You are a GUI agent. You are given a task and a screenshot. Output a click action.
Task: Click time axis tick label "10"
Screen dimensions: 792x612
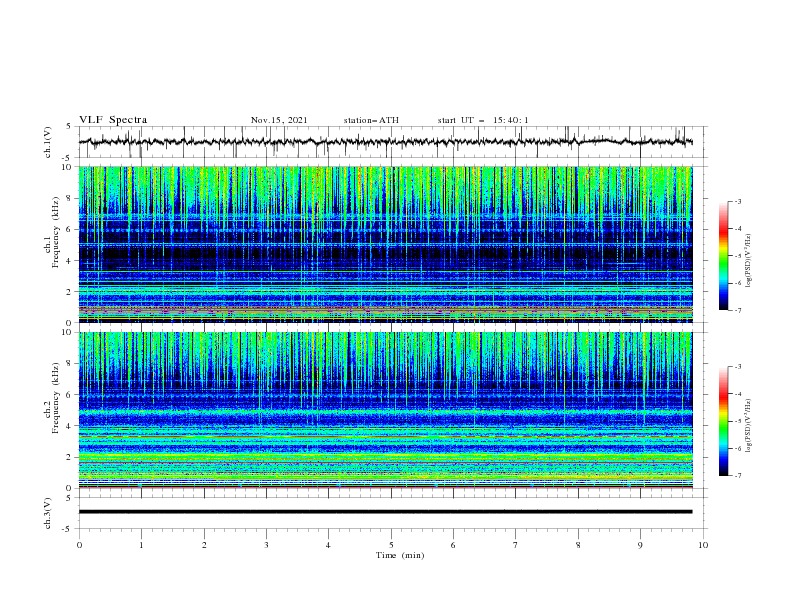[703, 545]
